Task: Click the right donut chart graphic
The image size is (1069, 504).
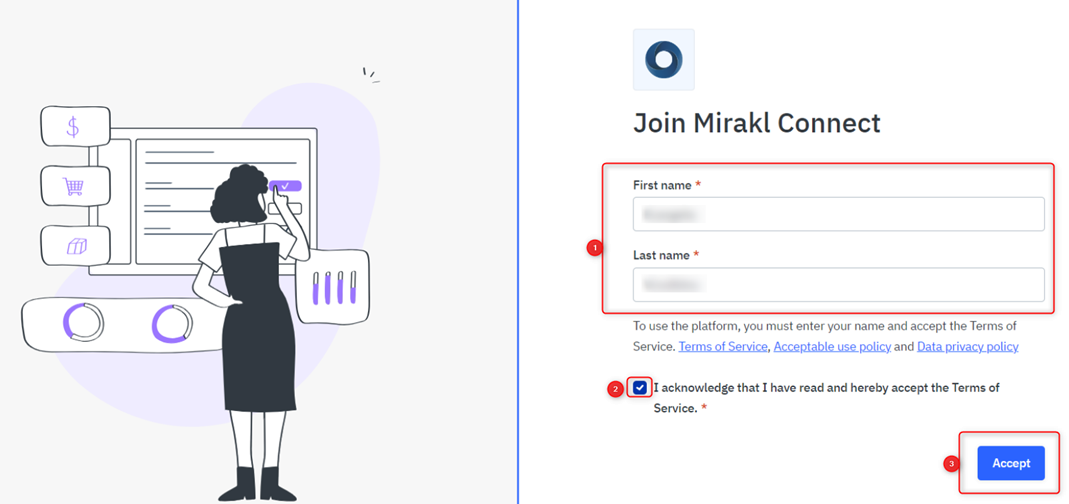Action: pos(172,323)
